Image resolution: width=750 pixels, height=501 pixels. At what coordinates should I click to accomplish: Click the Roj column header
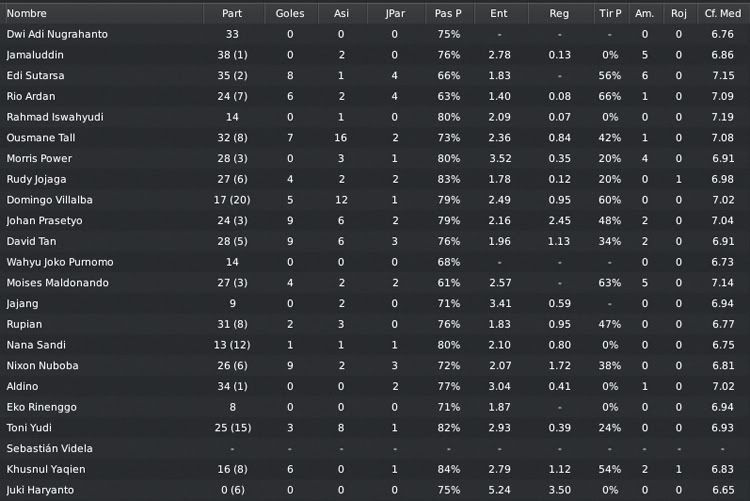[679, 13]
